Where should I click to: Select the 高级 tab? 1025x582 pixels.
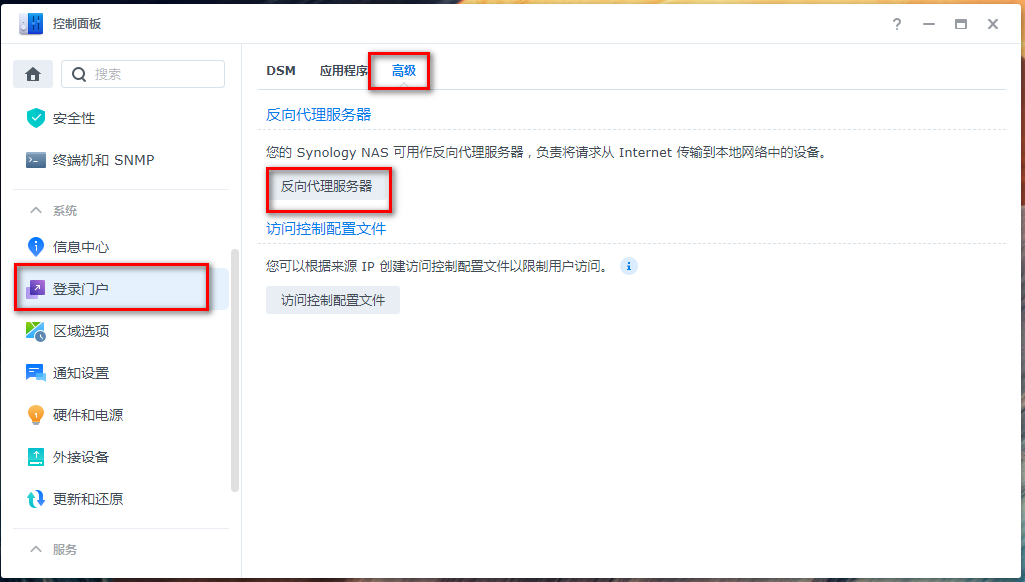point(404,71)
